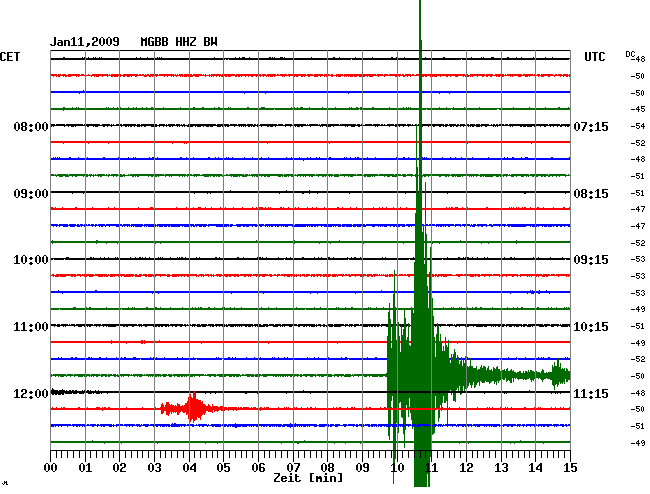The height and width of the screenshot is (494, 650).
Task: Click the BW network label
Action: point(210,42)
